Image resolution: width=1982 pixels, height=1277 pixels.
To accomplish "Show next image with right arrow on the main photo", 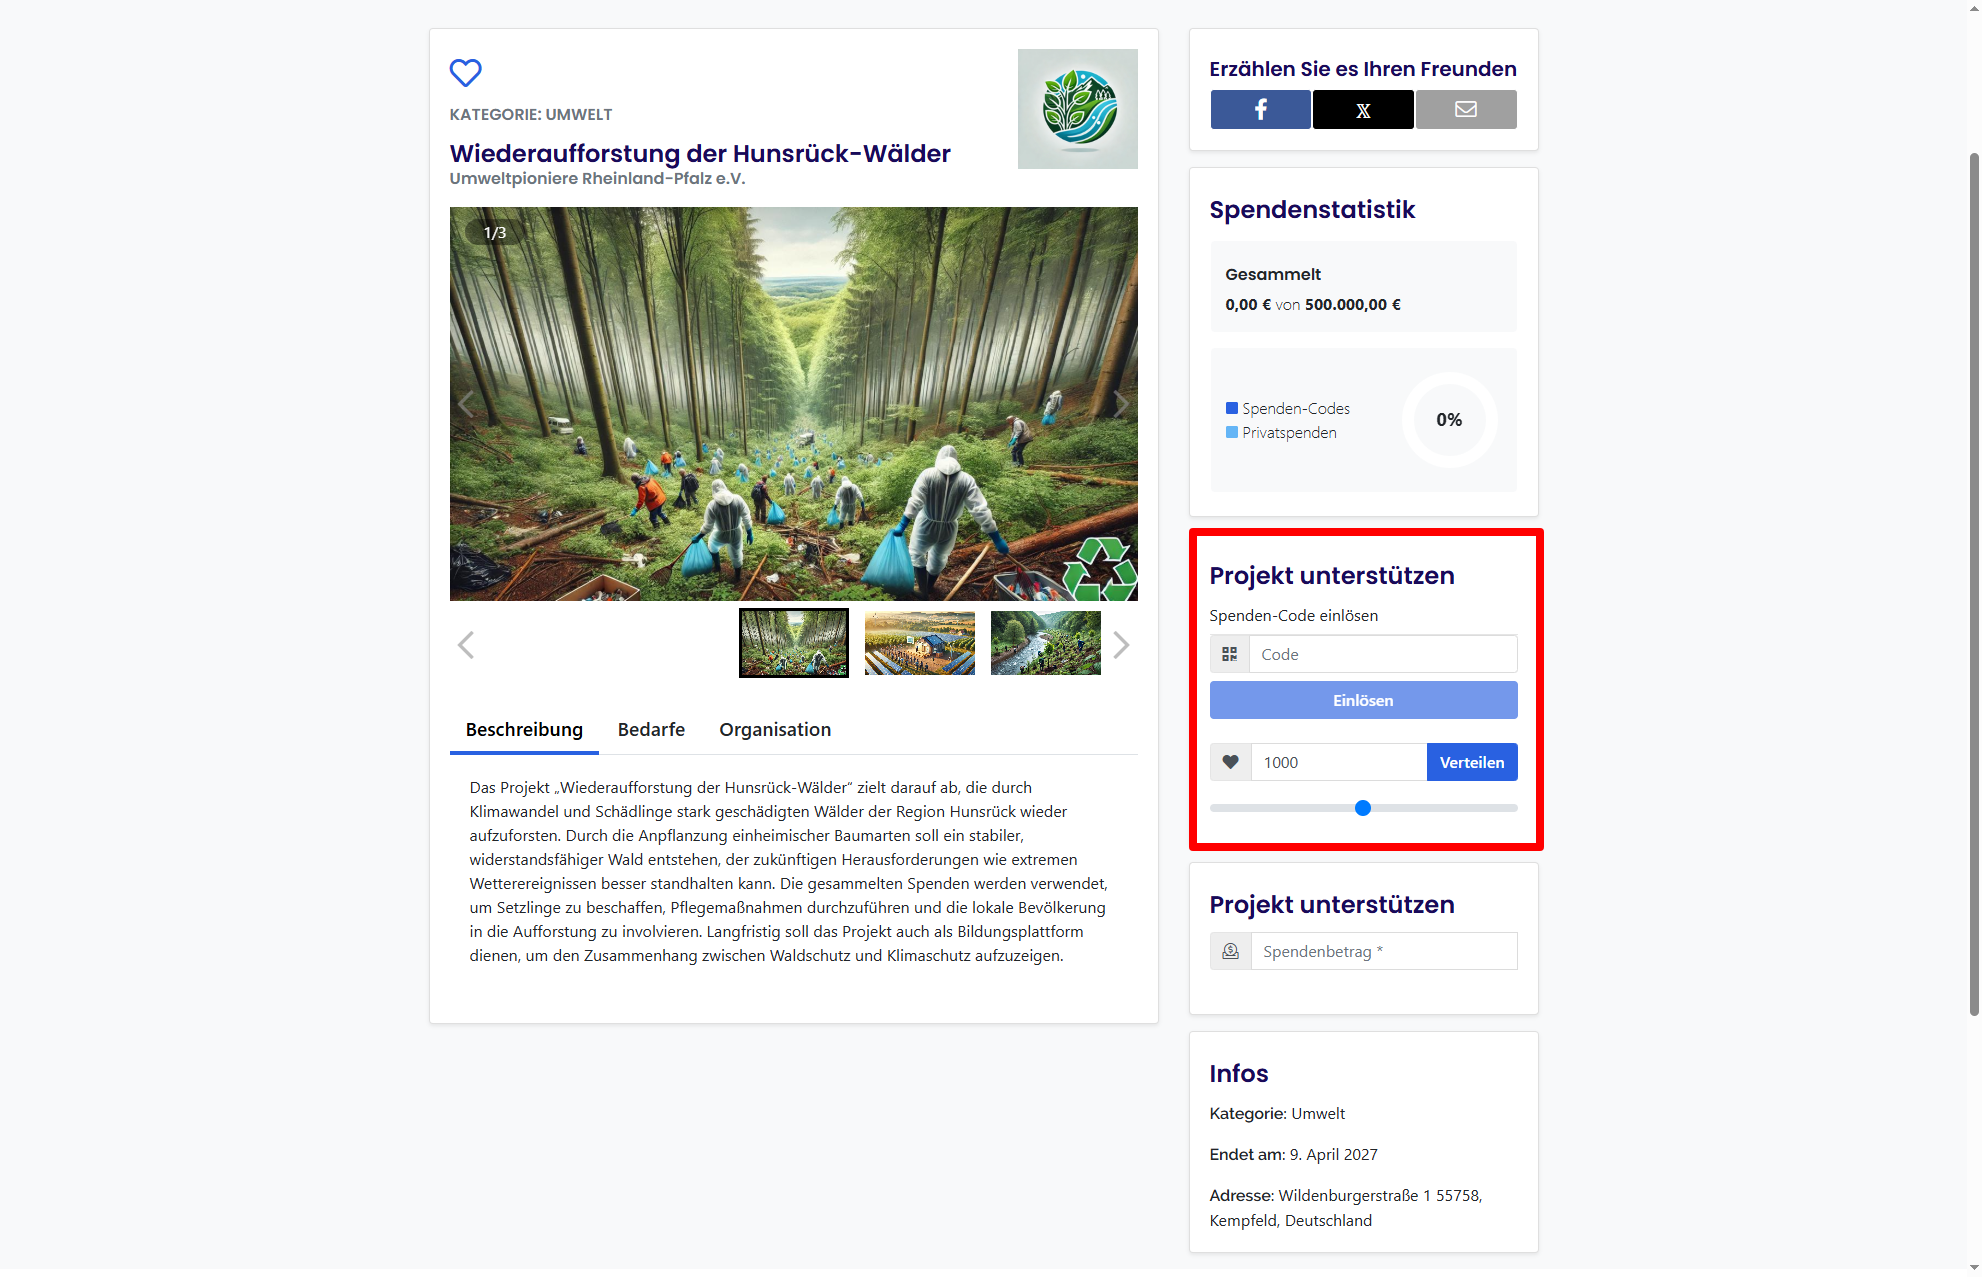I will [x=1120, y=404].
